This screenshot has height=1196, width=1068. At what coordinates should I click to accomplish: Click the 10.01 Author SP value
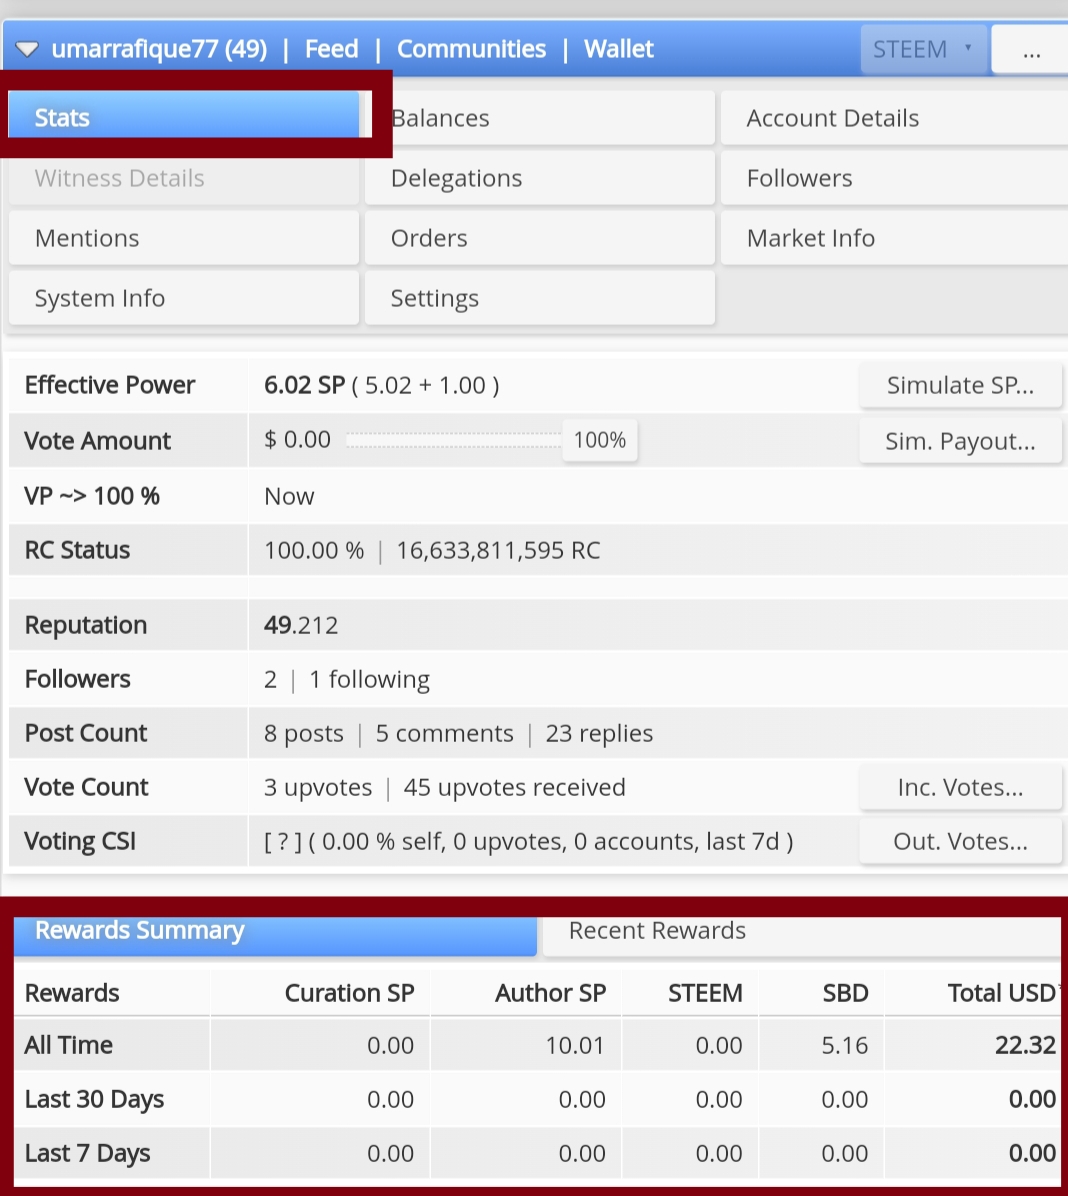(575, 1045)
